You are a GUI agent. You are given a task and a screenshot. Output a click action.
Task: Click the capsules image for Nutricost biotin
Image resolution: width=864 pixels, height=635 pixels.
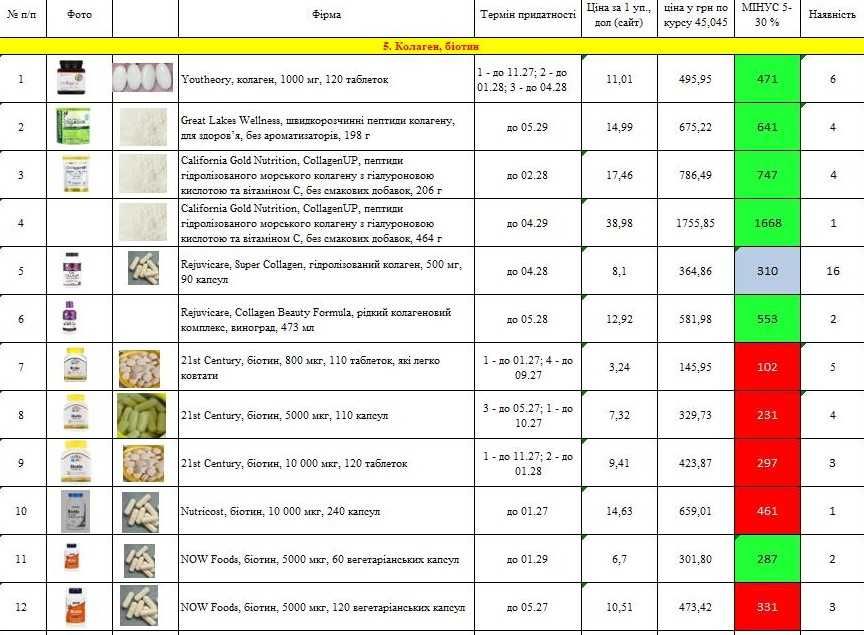(140, 513)
